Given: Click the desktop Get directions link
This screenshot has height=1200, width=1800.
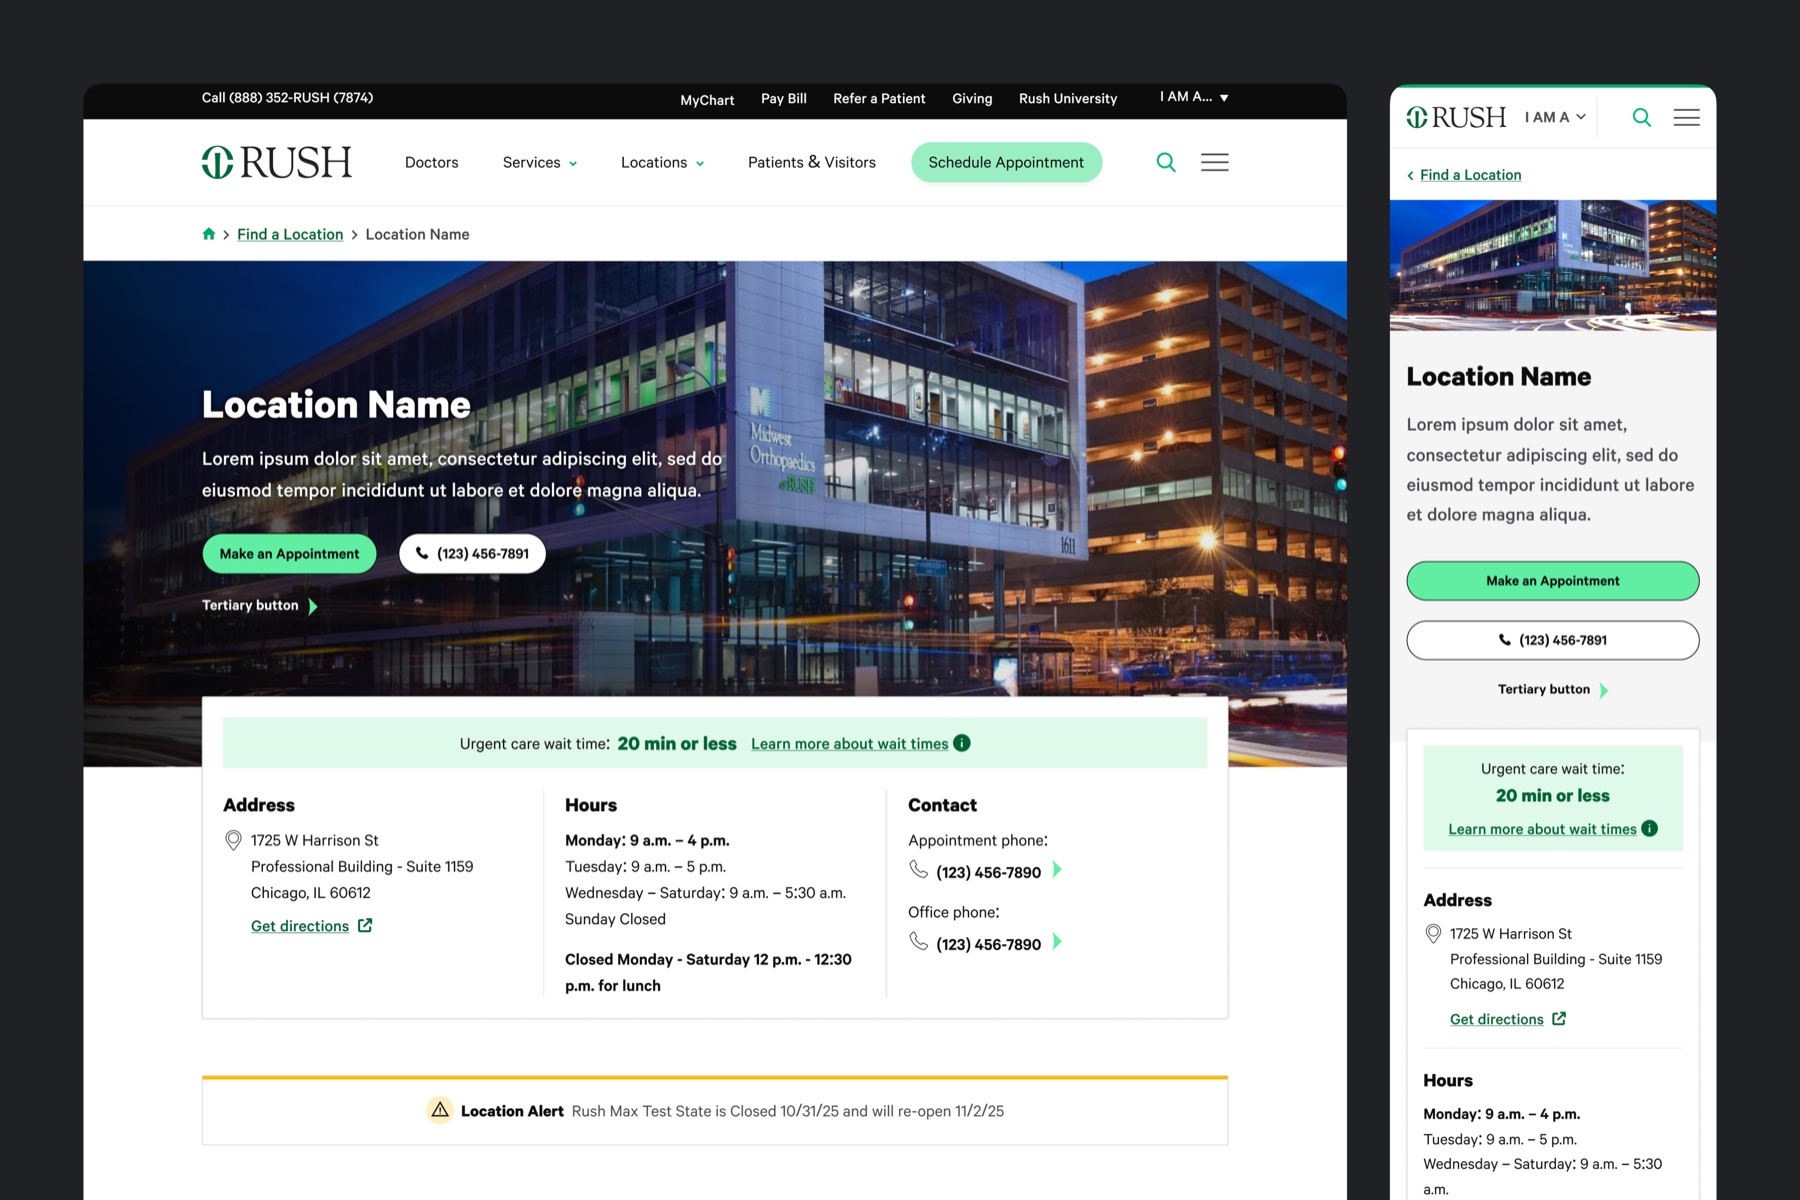Looking at the screenshot, I should tap(300, 926).
